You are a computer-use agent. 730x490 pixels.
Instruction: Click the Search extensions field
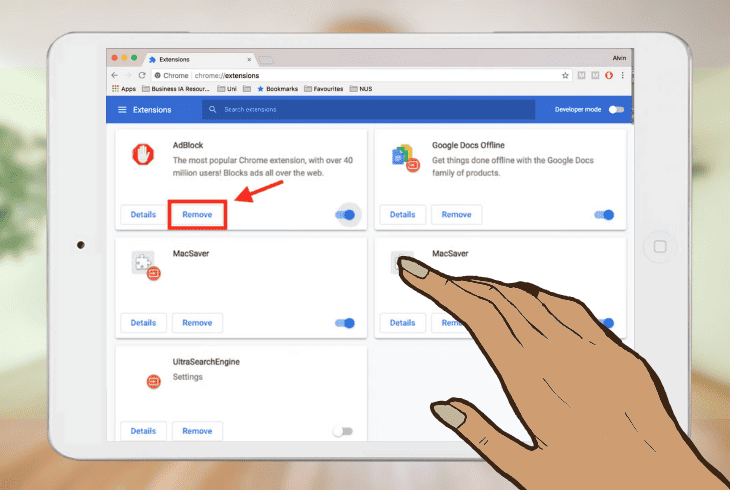click(x=368, y=109)
